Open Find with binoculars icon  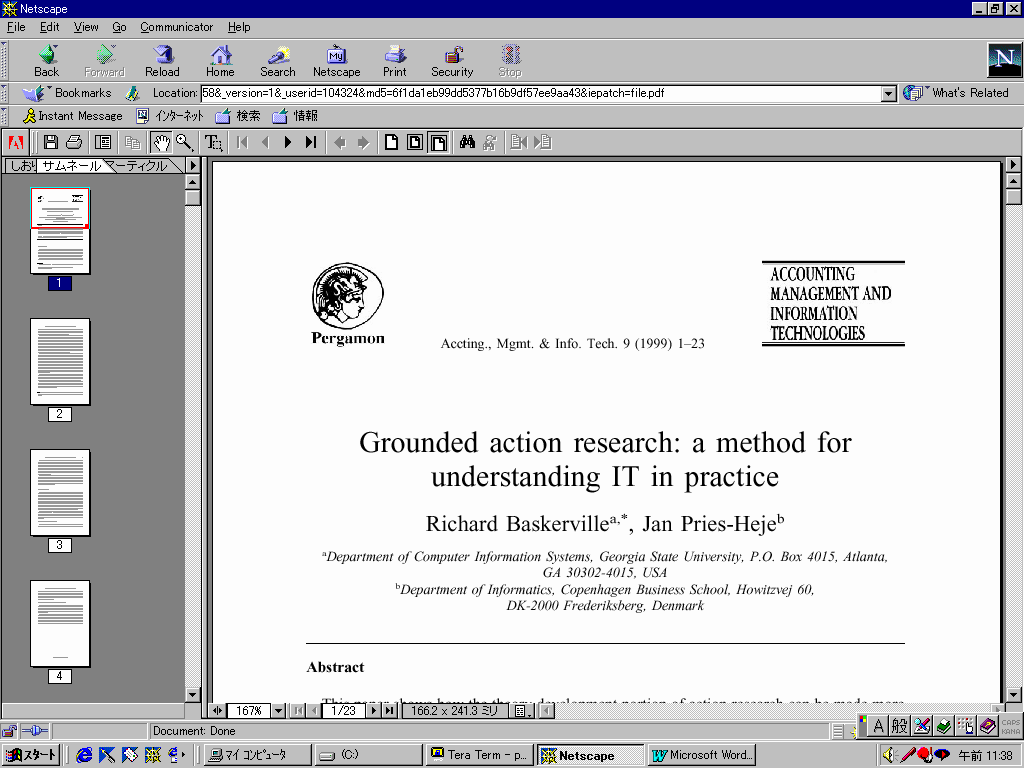click(467, 142)
